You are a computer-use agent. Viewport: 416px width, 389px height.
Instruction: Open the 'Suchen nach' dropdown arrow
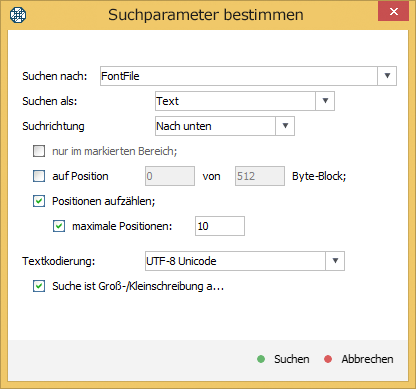(x=387, y=76)
